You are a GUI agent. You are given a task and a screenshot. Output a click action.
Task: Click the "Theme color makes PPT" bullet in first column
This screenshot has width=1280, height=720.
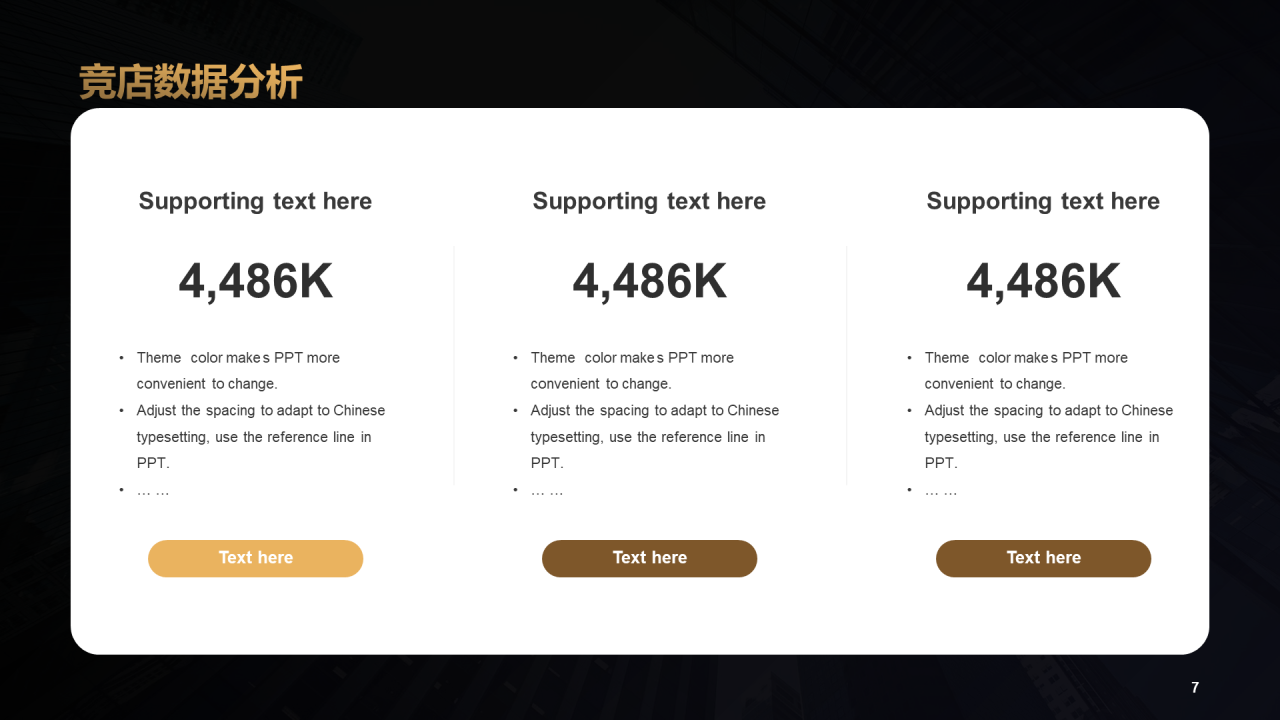pos(238,370)
